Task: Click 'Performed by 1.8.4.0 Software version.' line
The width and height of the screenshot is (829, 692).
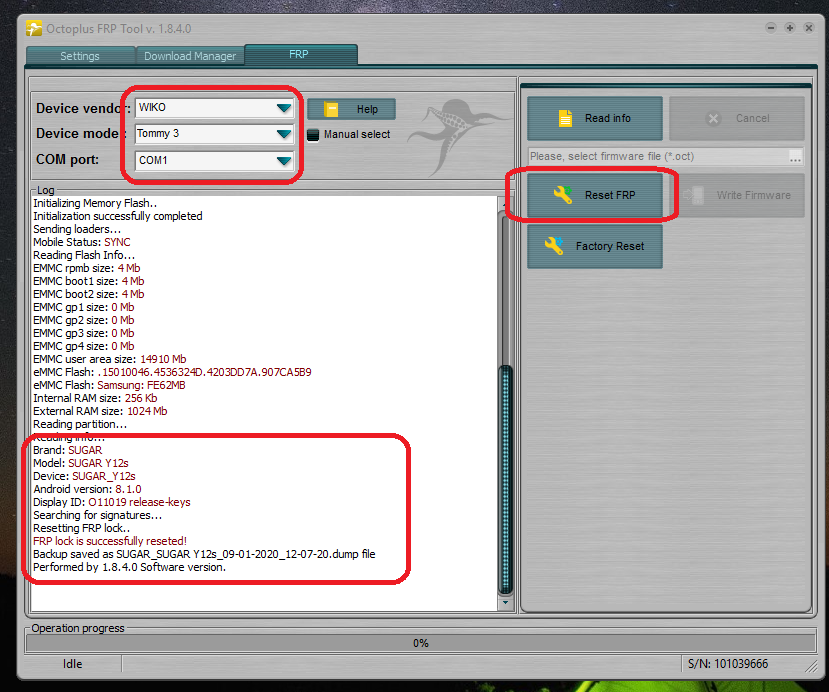Action: 130,567
